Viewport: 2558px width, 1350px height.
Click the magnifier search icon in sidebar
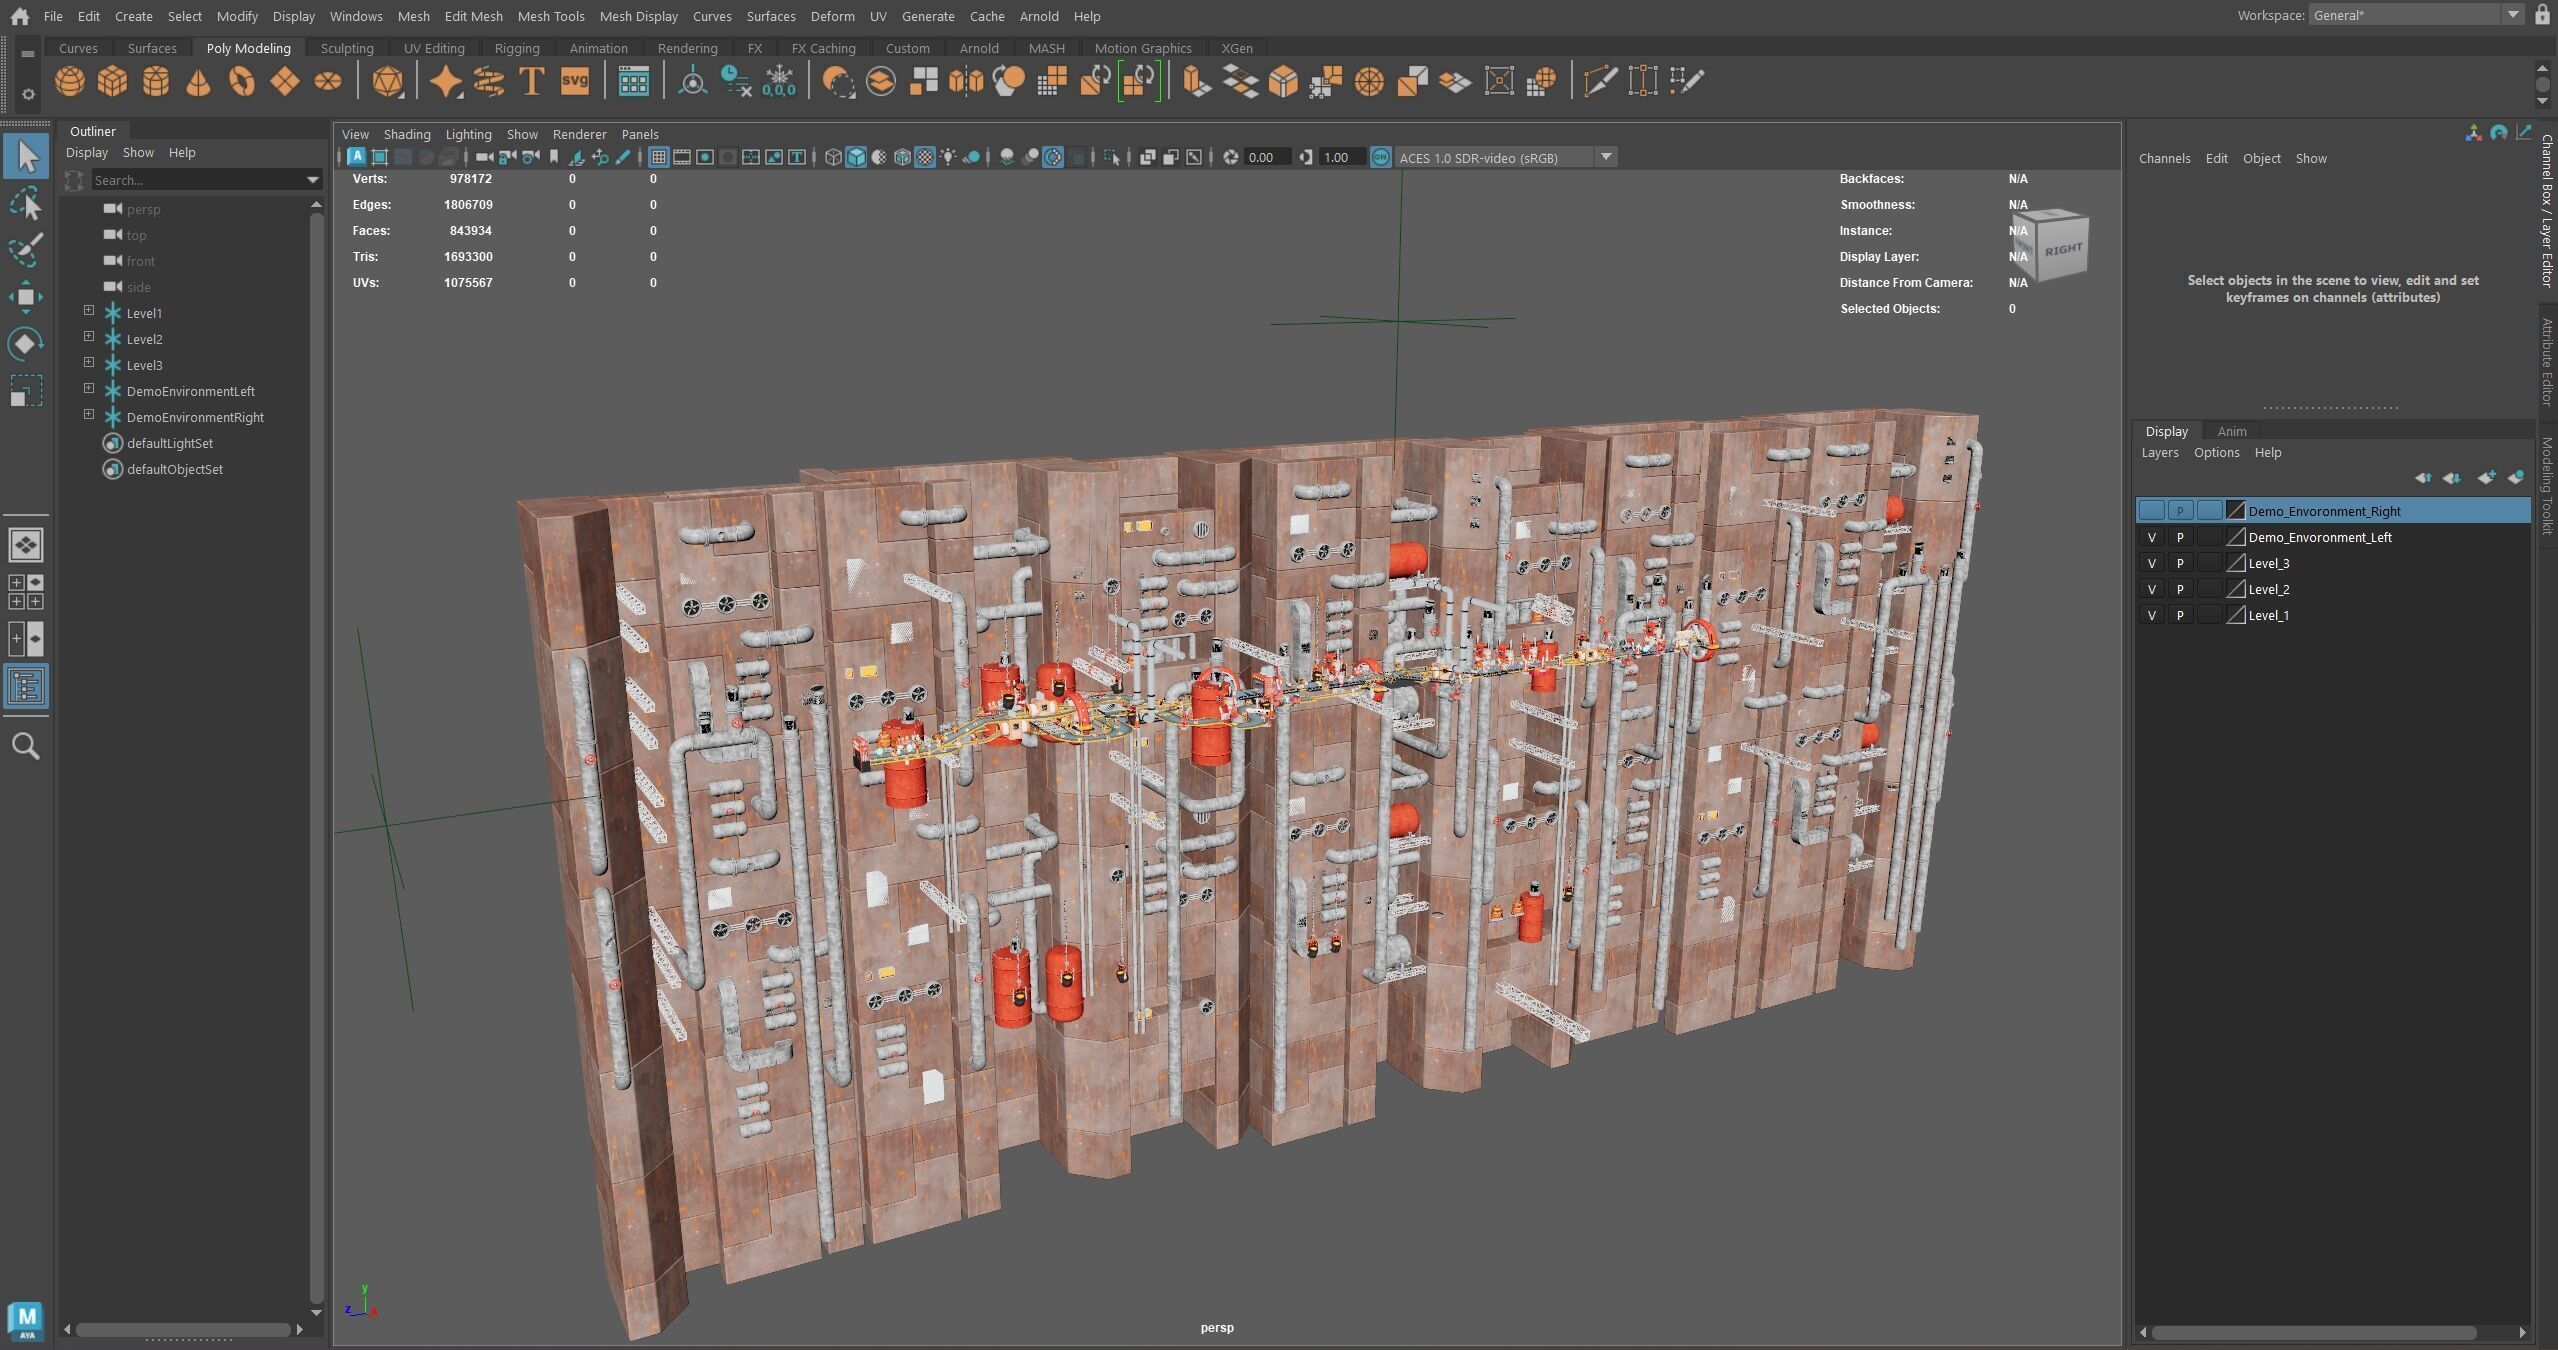pyautogui.click(x=26, y=746)
